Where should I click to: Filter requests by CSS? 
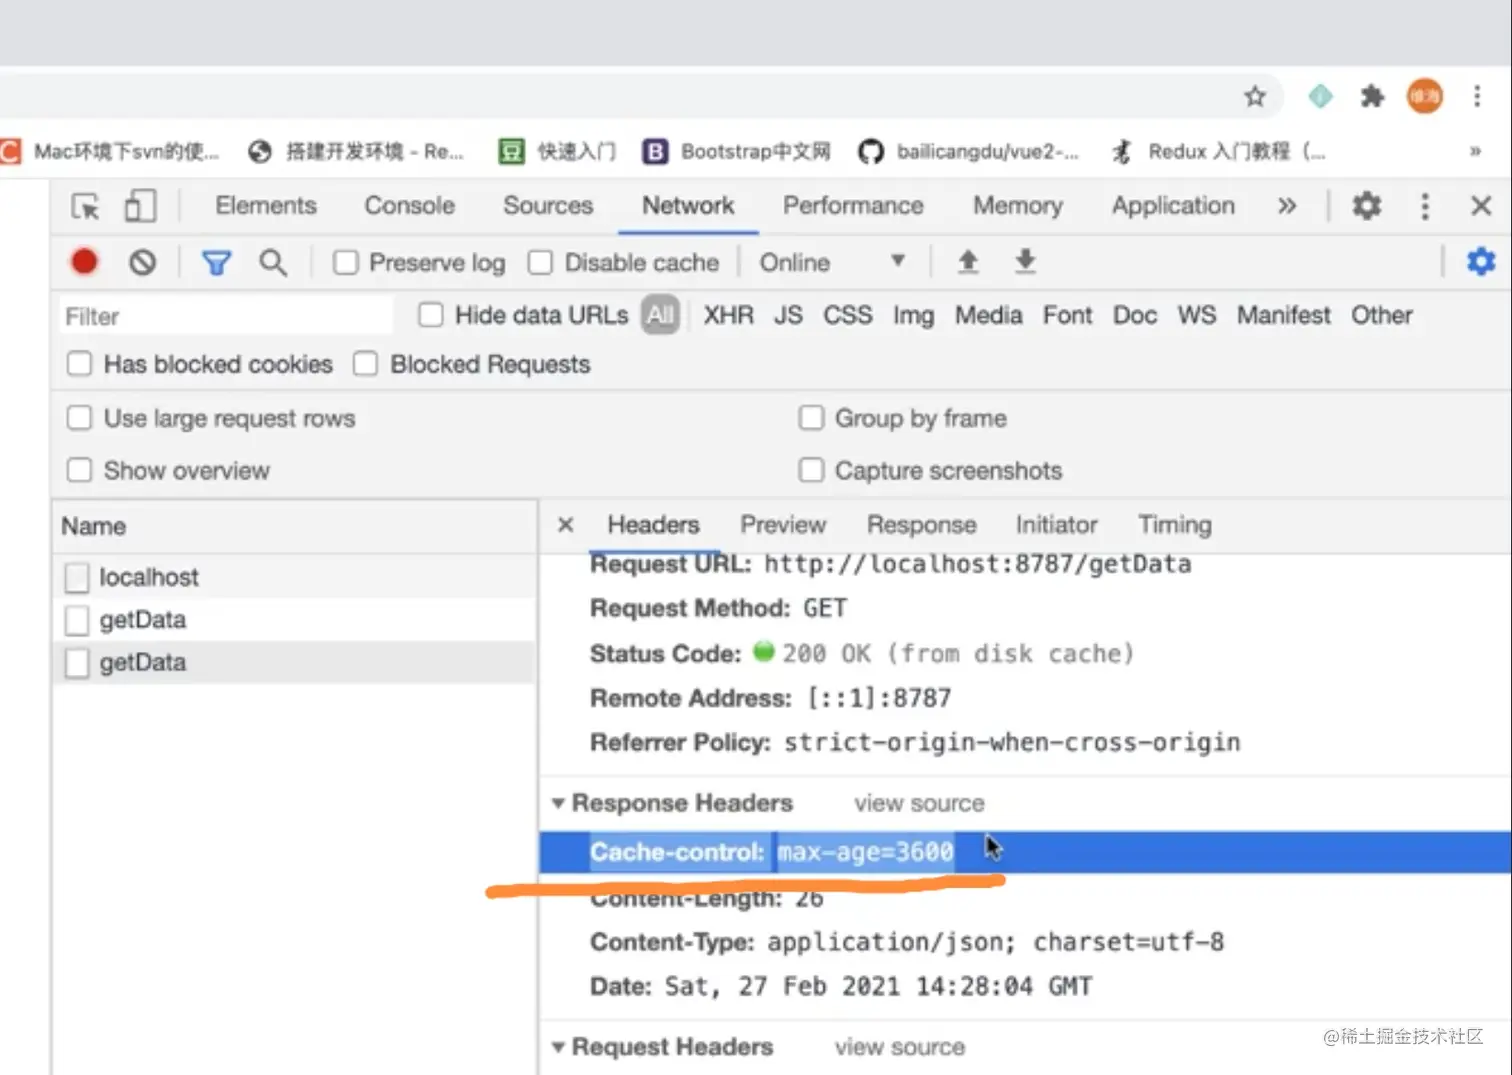[848, 315]
